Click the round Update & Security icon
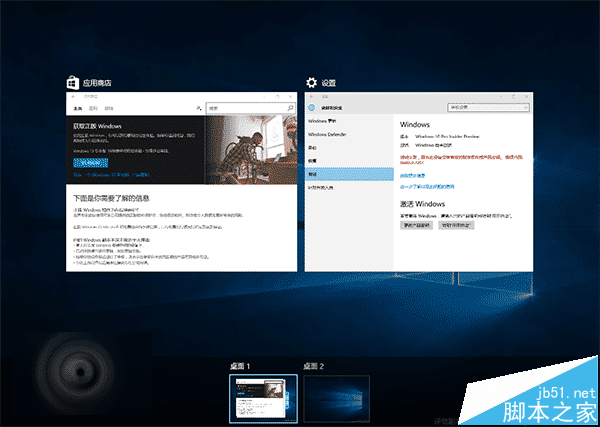Viewport: 600px width, 427px height. click(x=312, y=107)
